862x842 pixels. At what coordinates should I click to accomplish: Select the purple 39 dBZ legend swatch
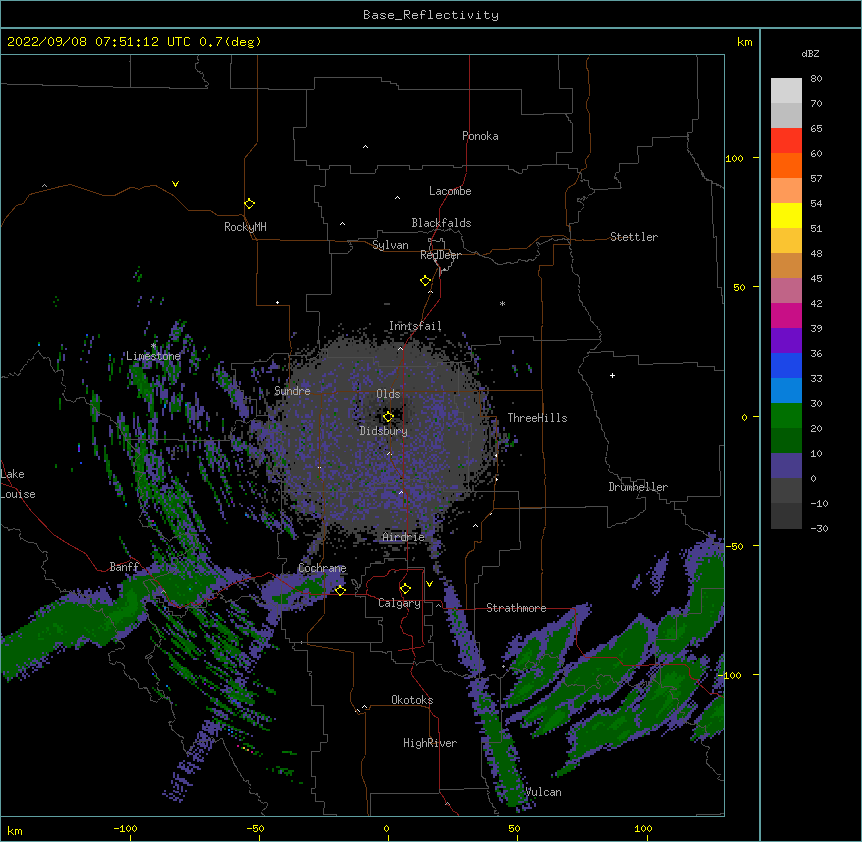coord(786,340)
